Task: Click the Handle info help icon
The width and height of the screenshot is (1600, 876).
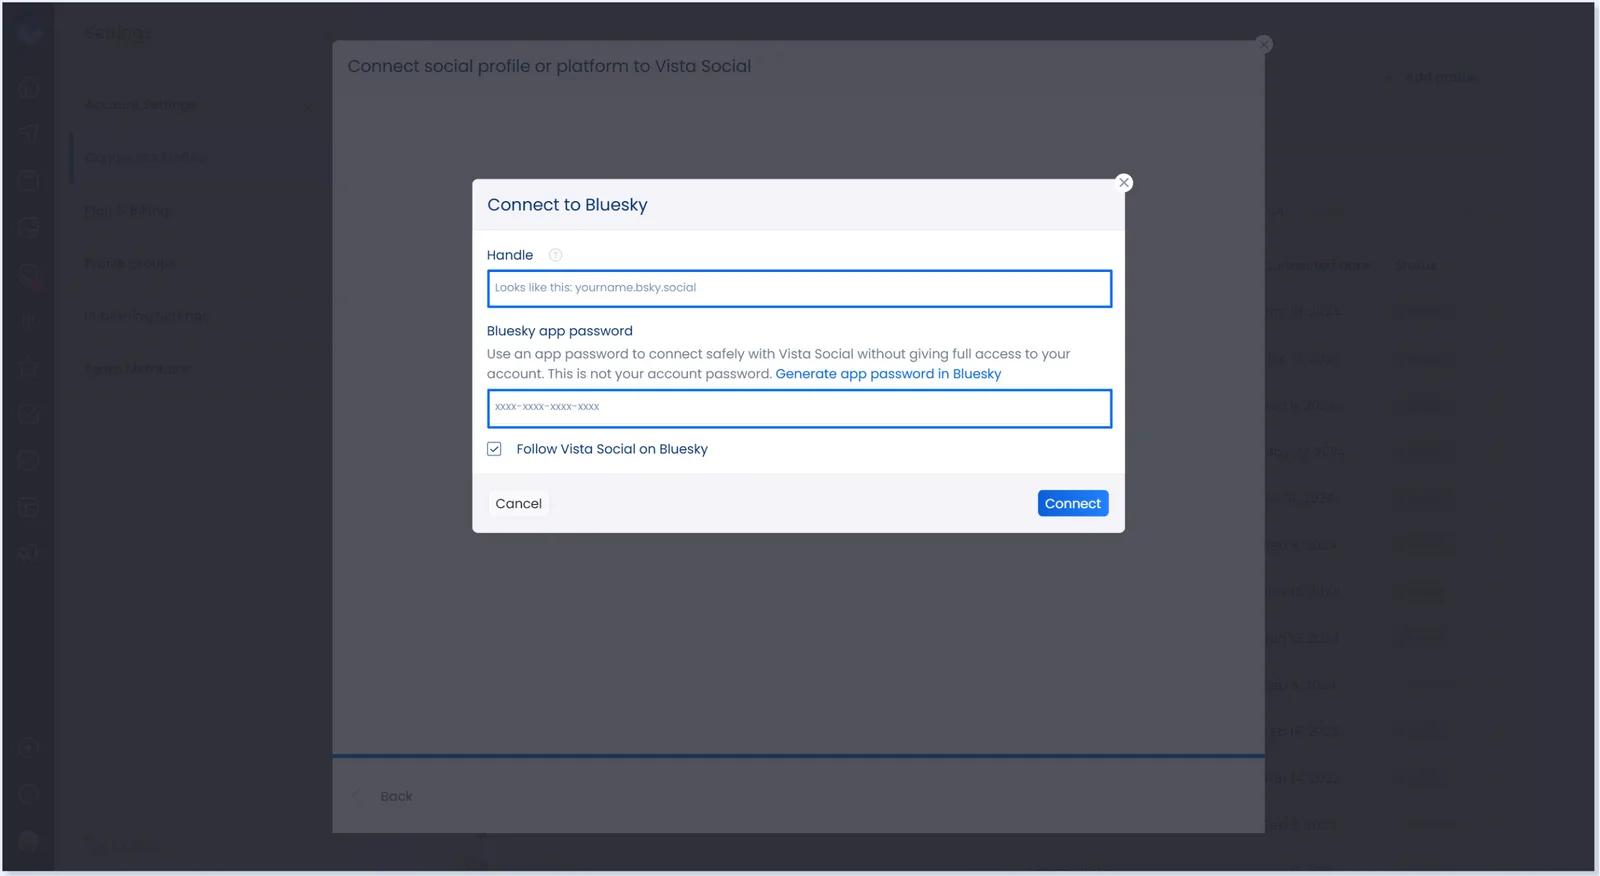Action: point(555,255)
